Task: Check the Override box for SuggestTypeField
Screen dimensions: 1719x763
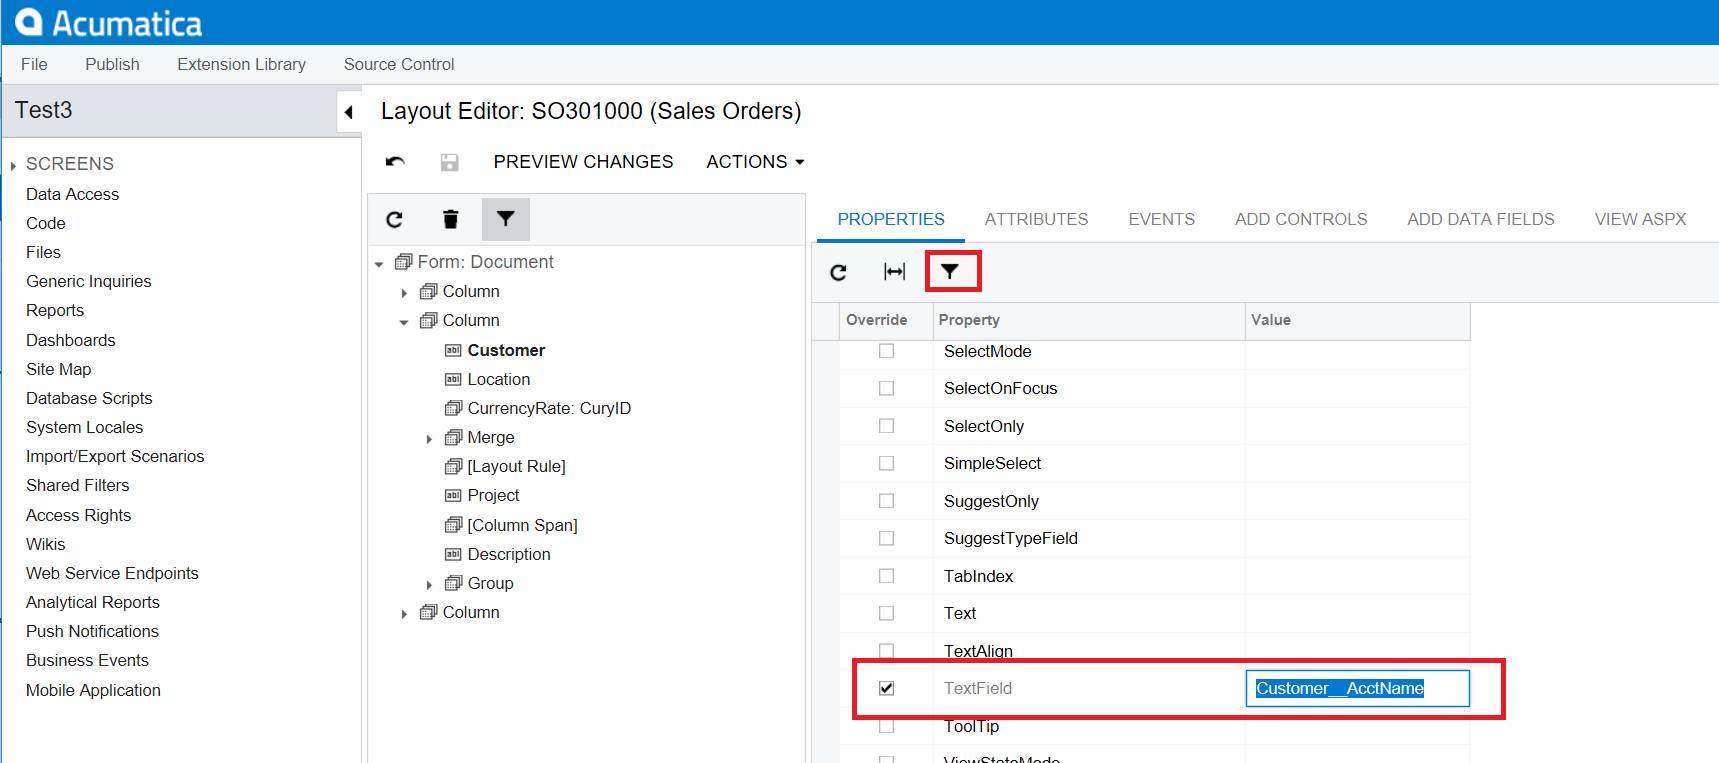Action: pos(886,538)
